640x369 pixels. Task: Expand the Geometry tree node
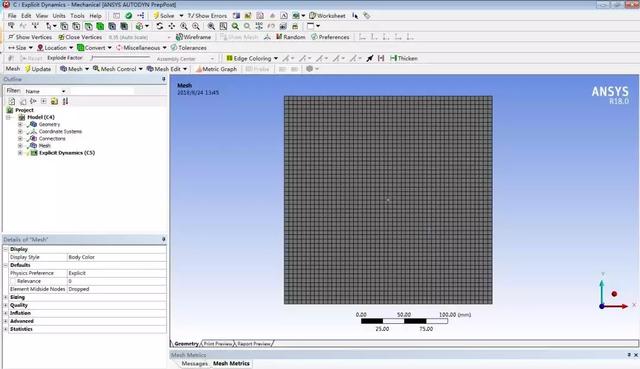click(x=20, y=124)
